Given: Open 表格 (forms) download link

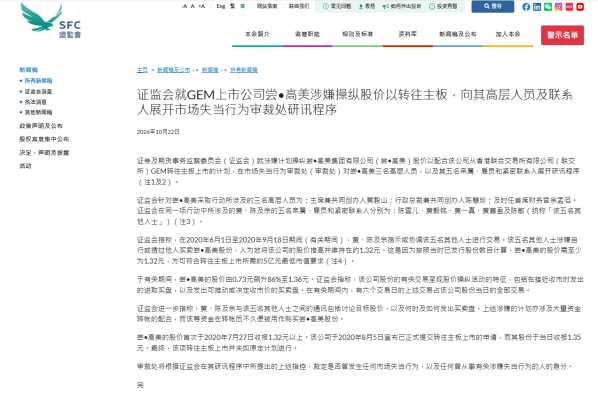Looking at the screenshot, I should [367, 6].
